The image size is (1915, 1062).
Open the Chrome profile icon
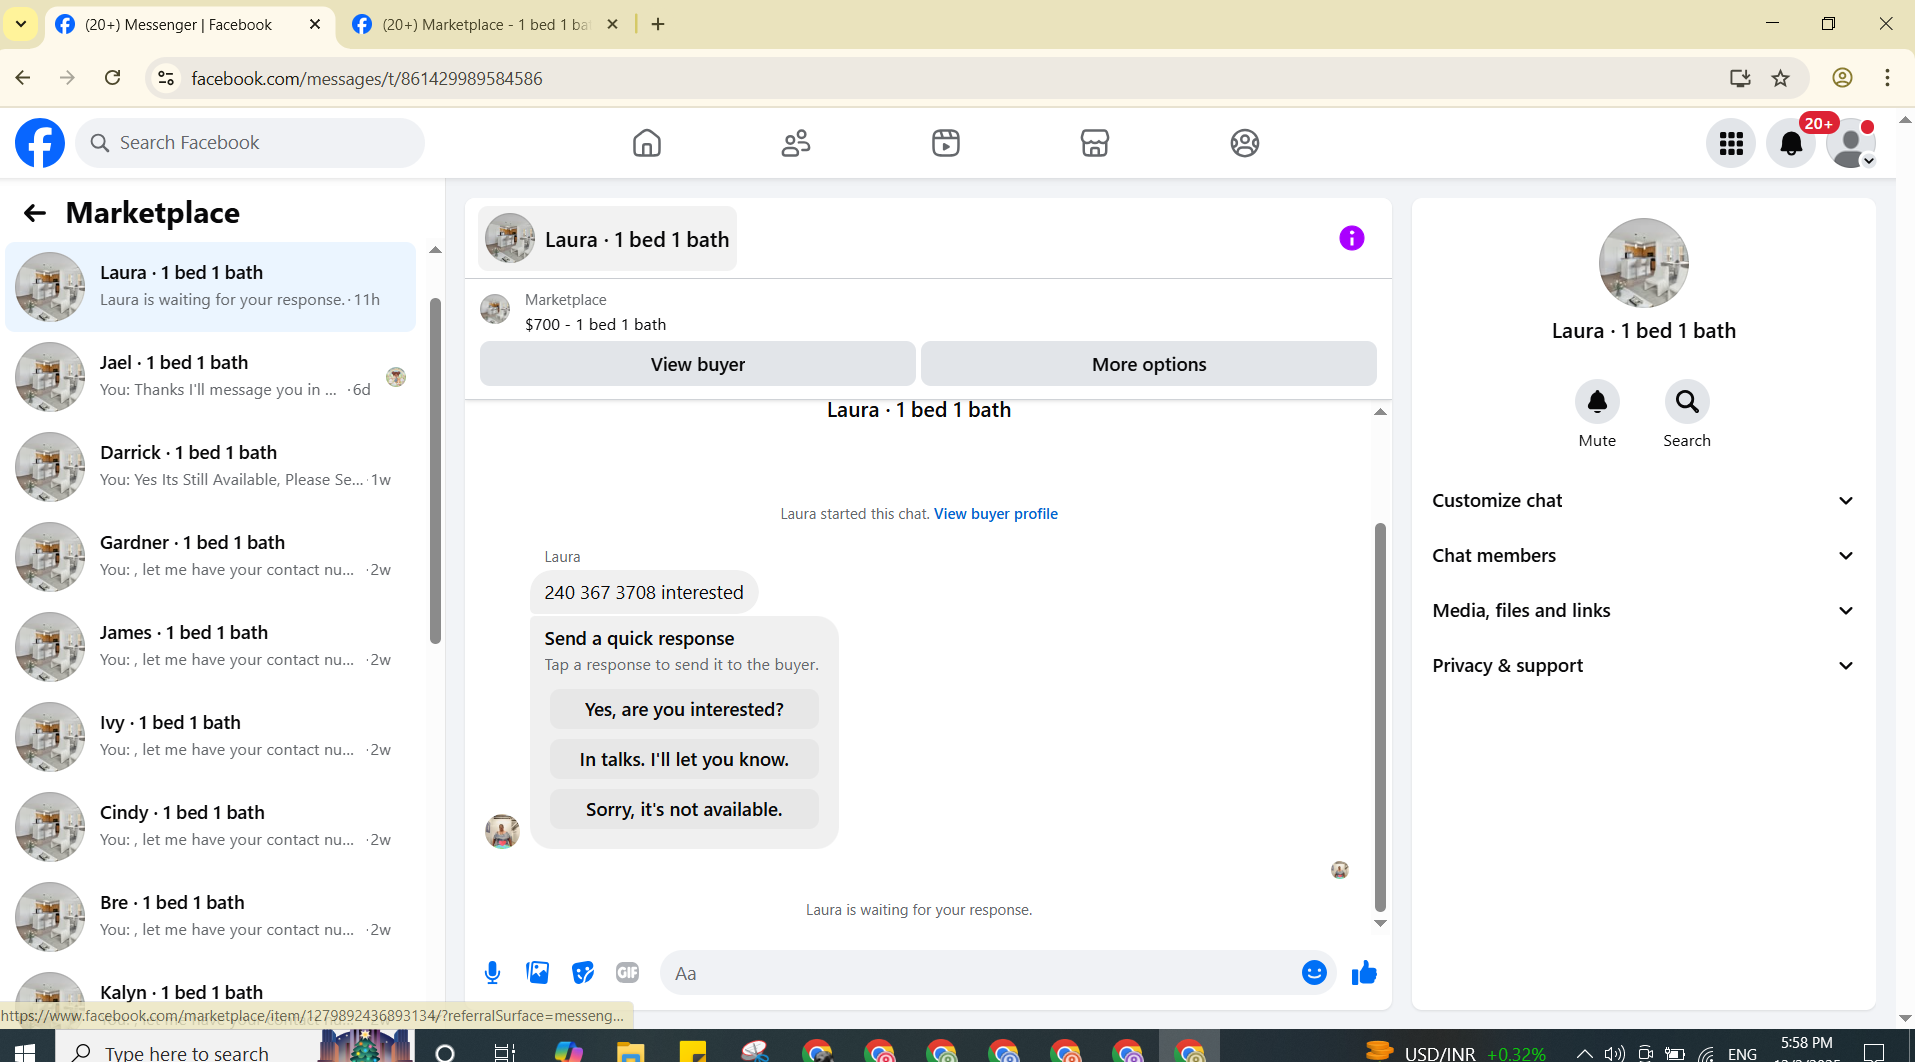[1842, 78]
